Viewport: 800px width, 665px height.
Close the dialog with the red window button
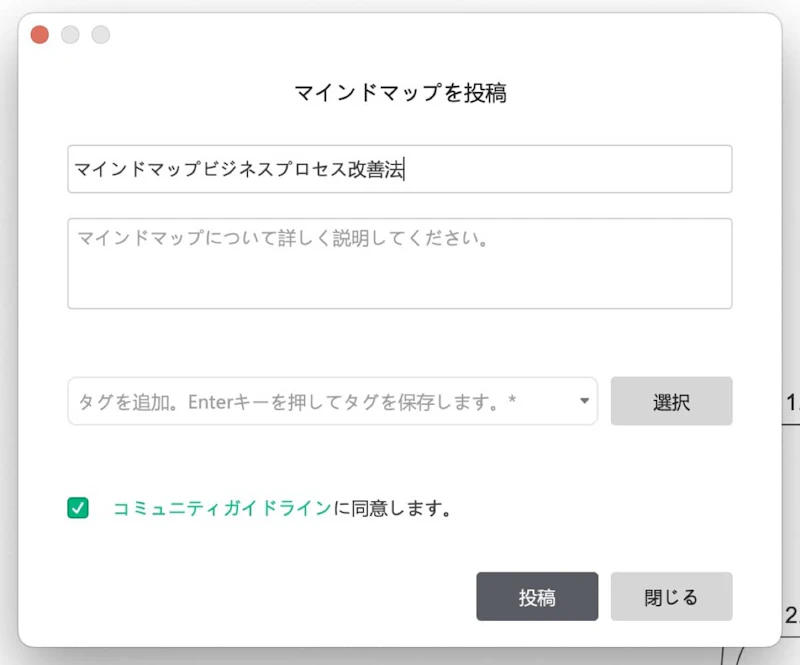point(40,35)
